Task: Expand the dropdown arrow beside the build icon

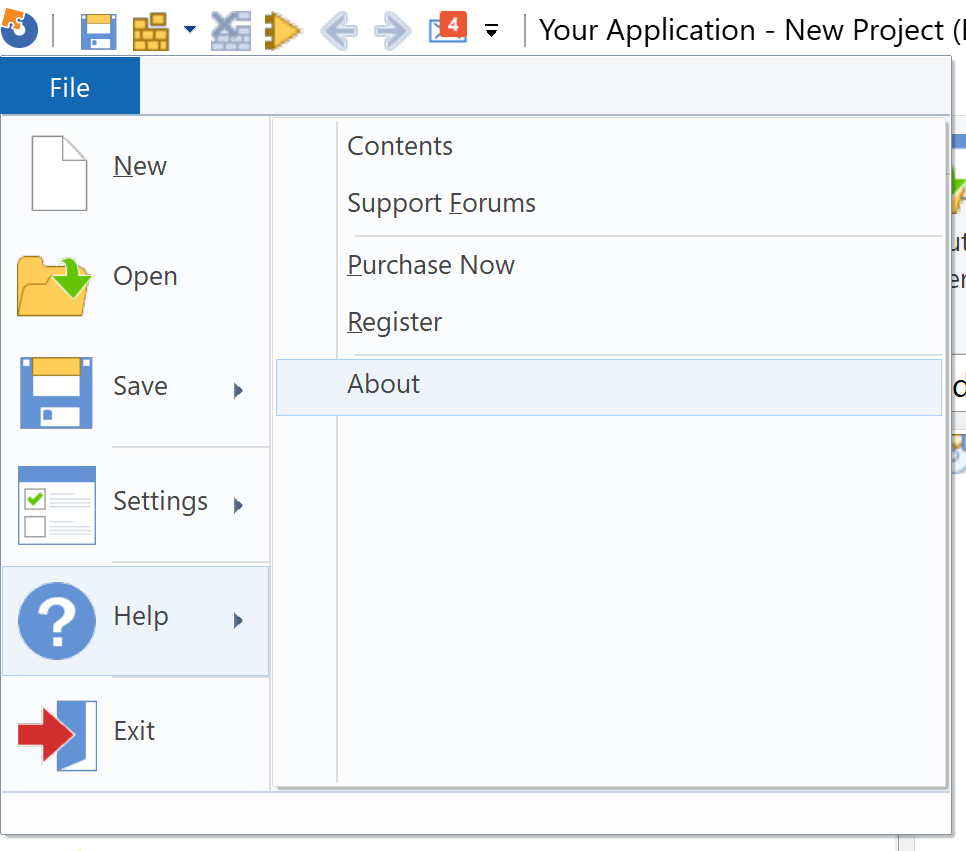Action: pos(188,30)
